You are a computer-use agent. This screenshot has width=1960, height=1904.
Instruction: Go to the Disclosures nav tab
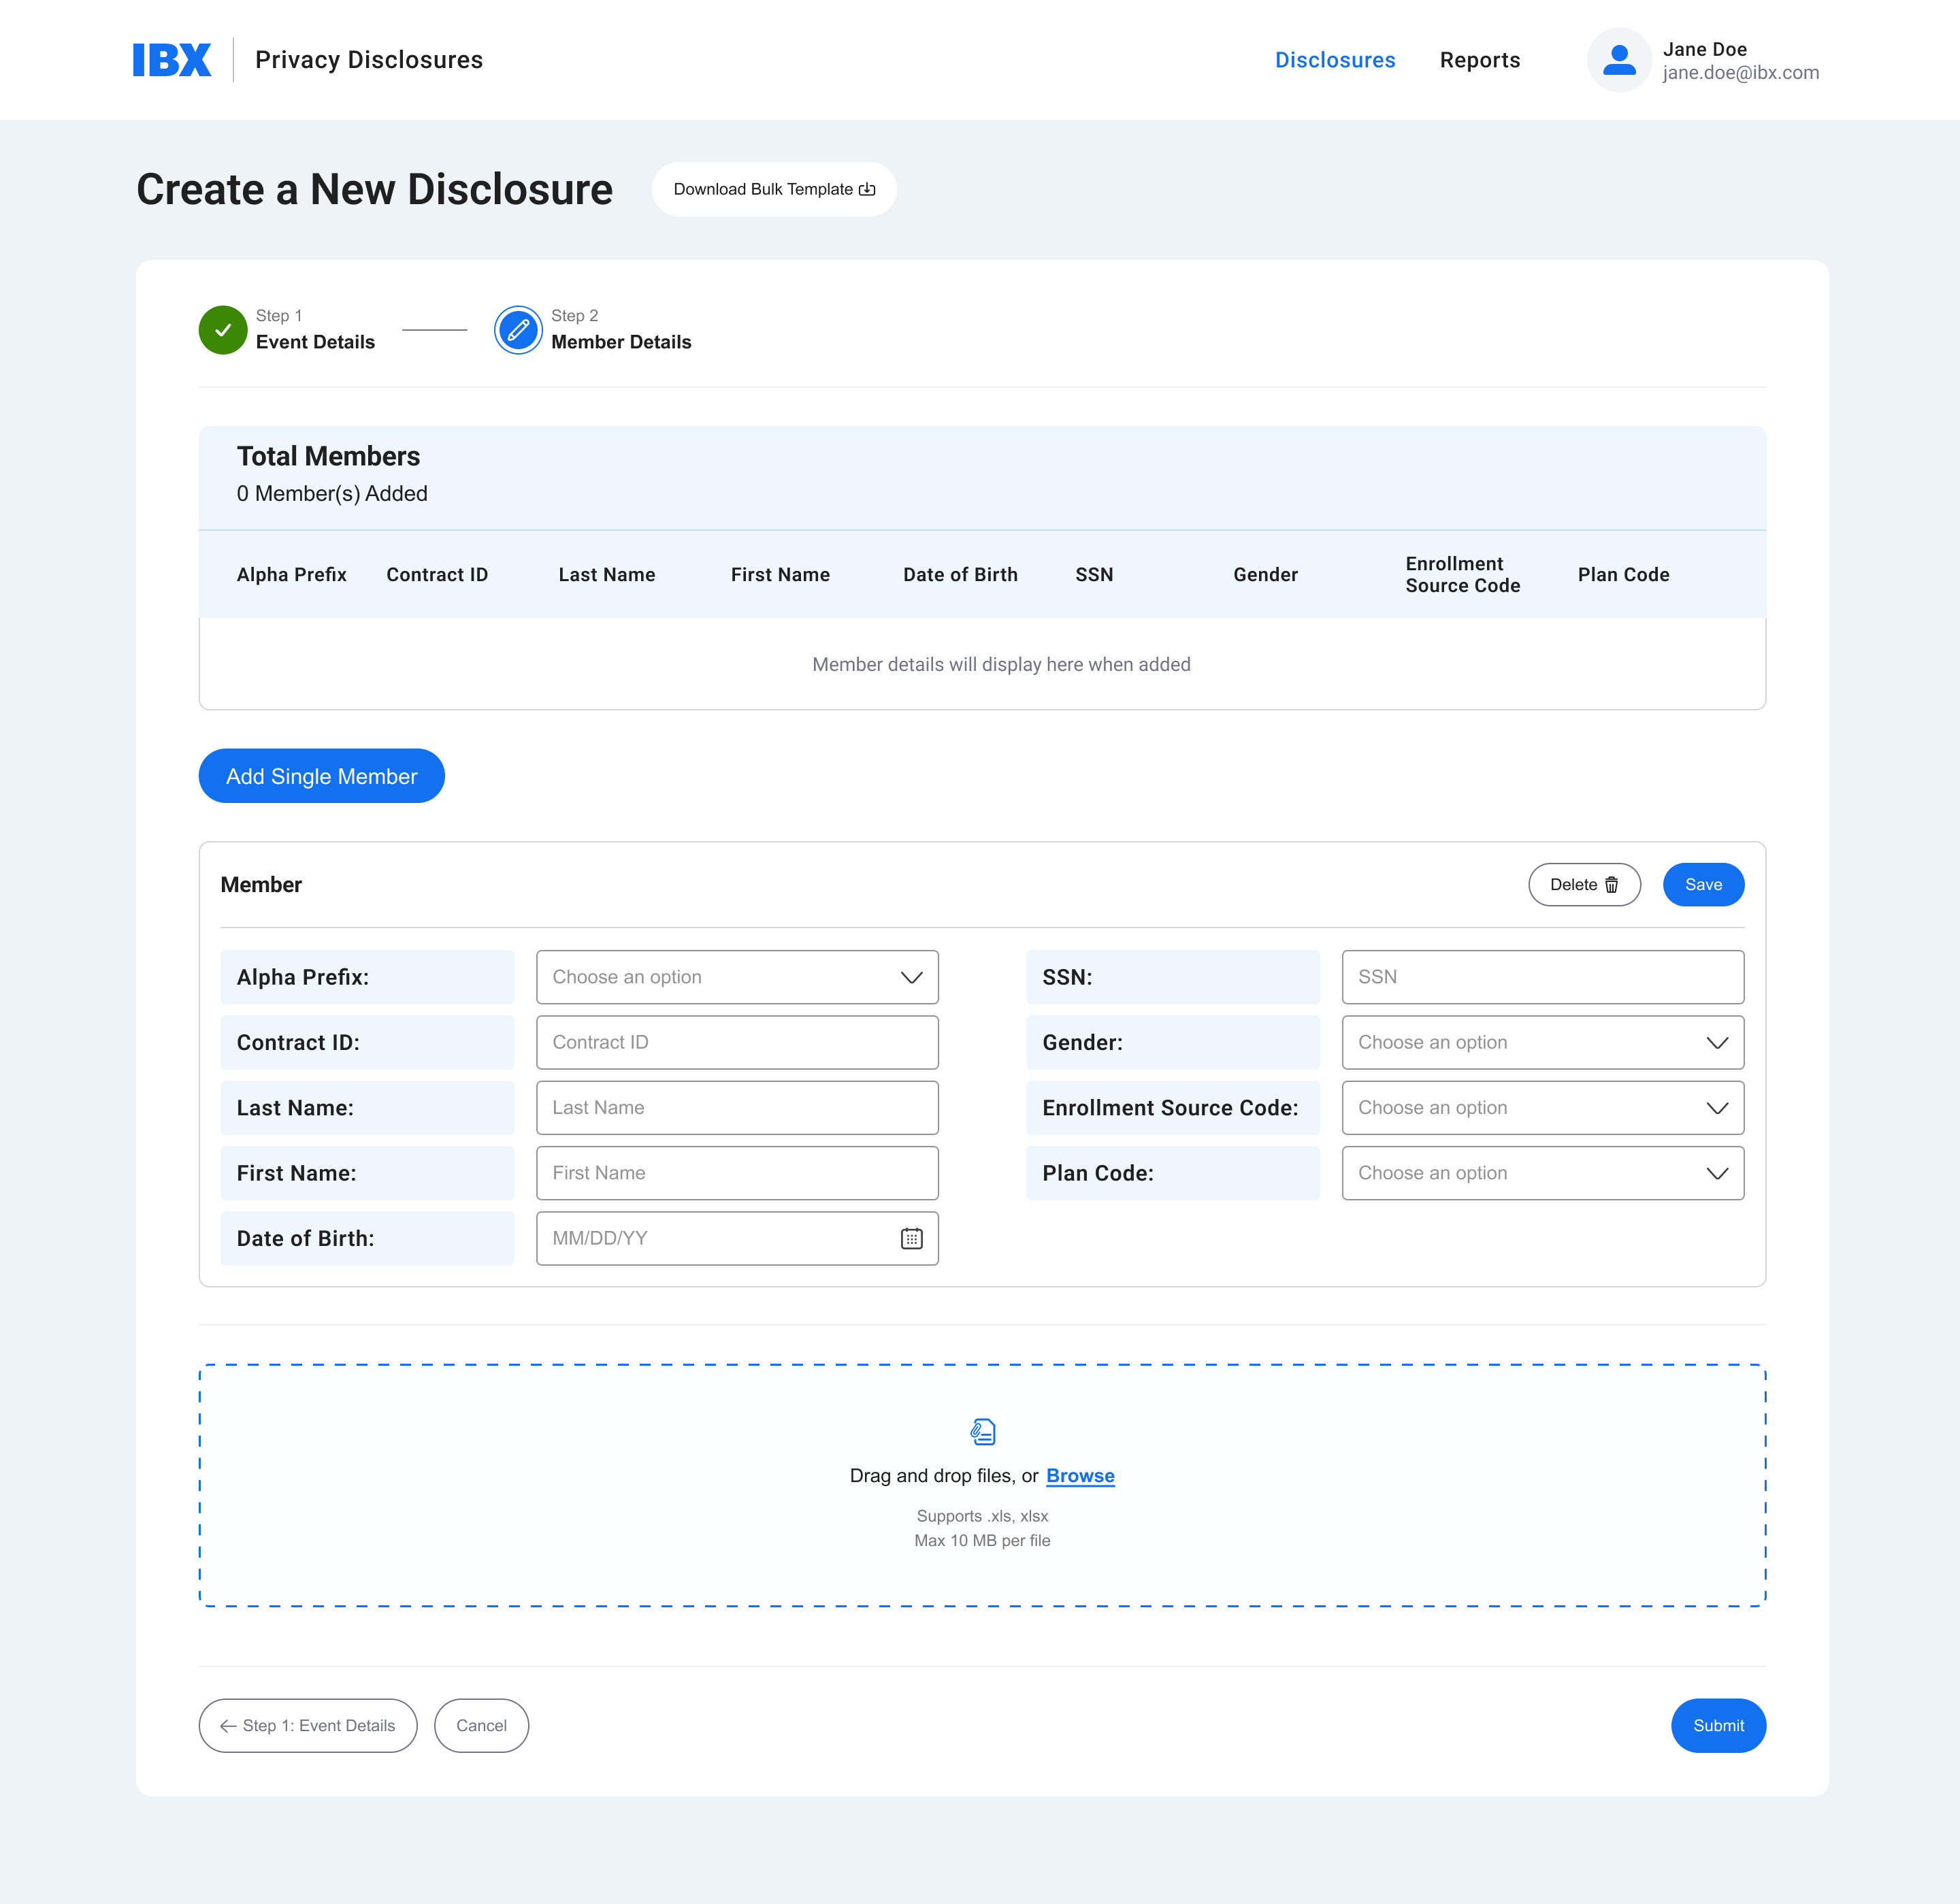tap(1334, 60)
